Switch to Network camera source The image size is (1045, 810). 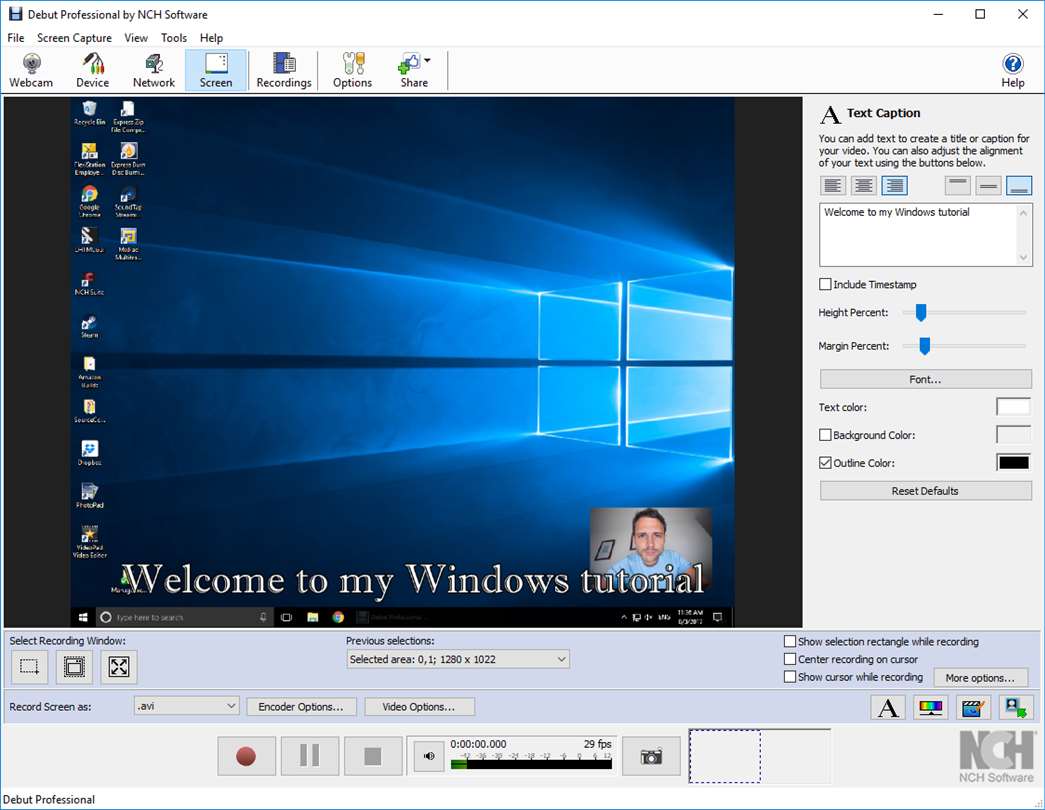click(x=154, y=70)
